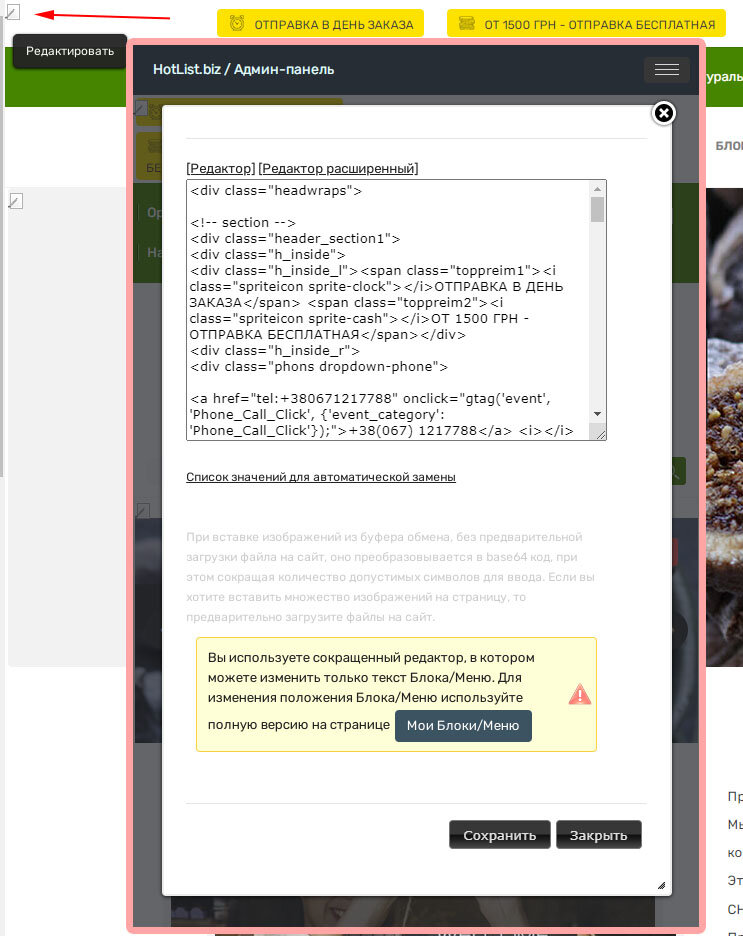Click the scrollbar thumb in the code textarea
Viewport: 743px width, 936px height.
[x=597, y=209]
